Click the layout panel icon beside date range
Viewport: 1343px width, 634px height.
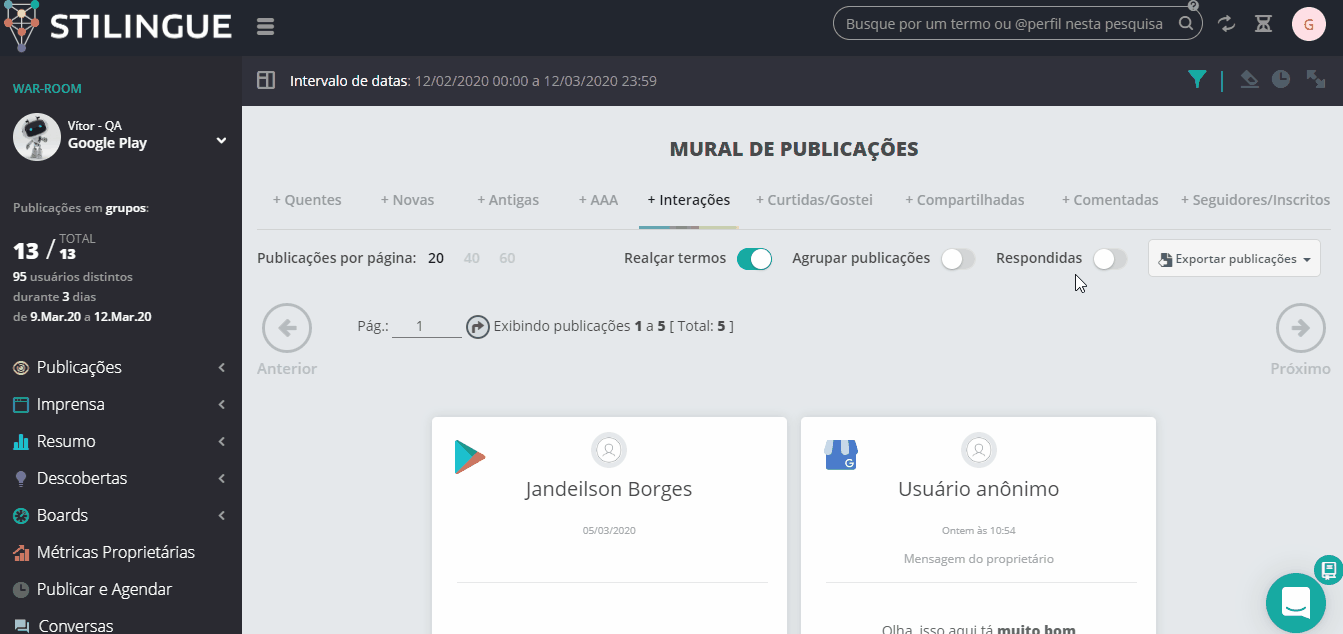click(x=266, y=80)
